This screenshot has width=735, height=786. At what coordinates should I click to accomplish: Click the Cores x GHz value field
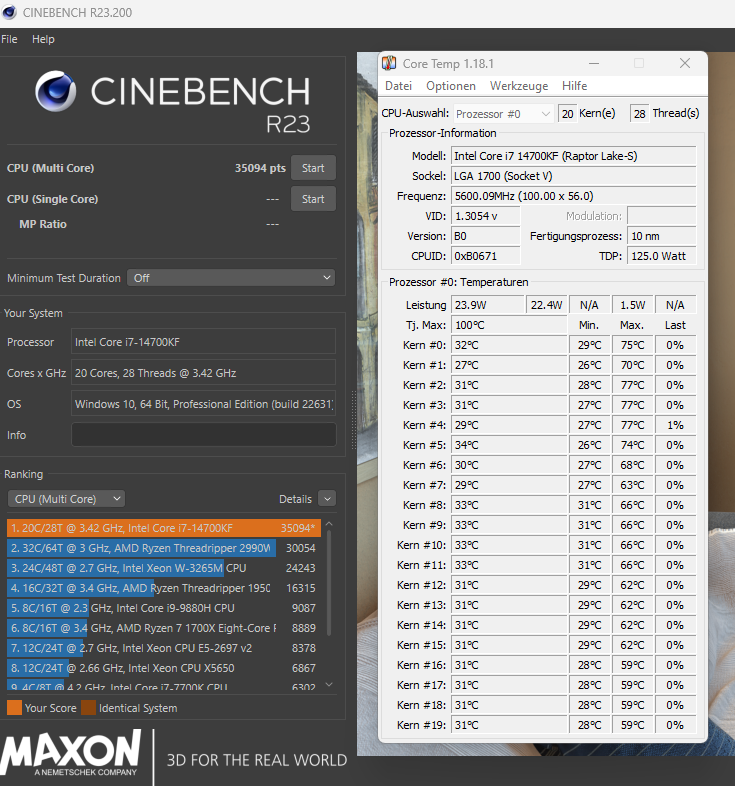pyautogui.click(x=204, y=373)
